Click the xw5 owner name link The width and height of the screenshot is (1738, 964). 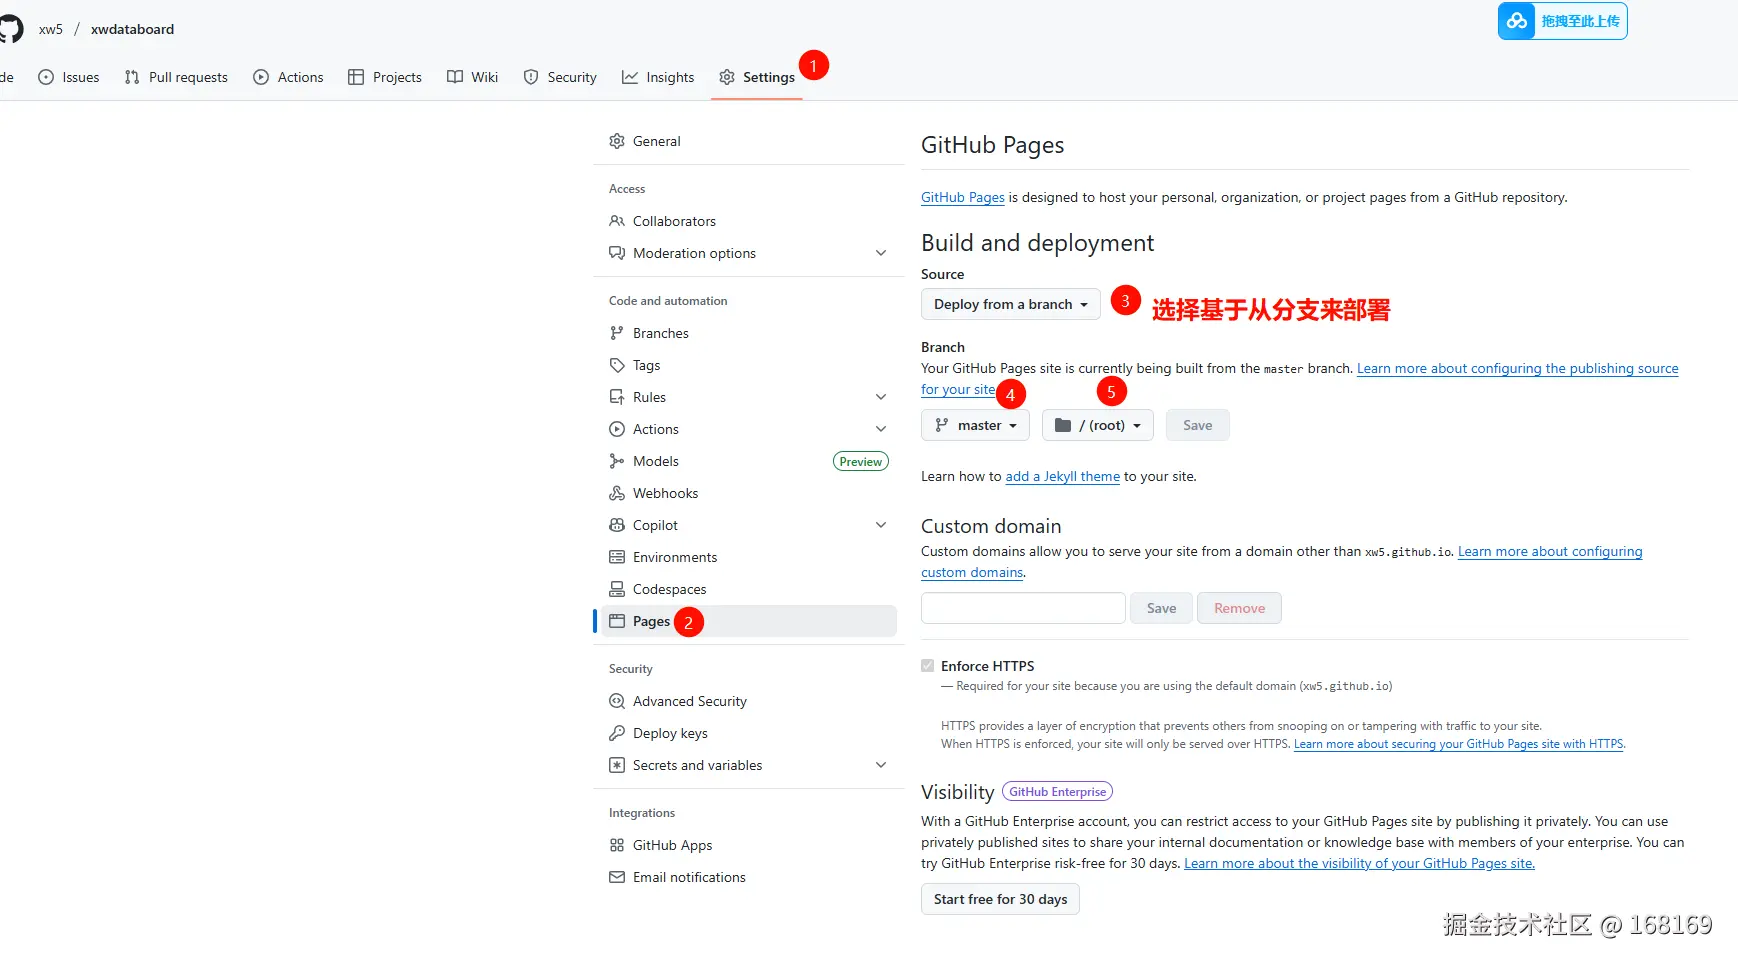(x=51, y=29)
